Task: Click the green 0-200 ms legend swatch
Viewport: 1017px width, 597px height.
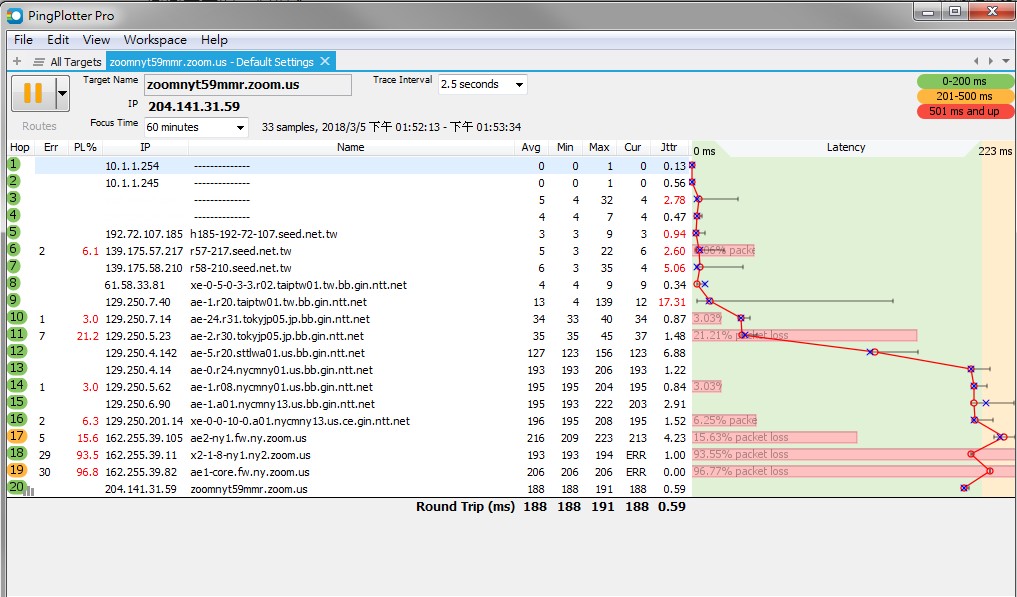Action: coord(964,81)
